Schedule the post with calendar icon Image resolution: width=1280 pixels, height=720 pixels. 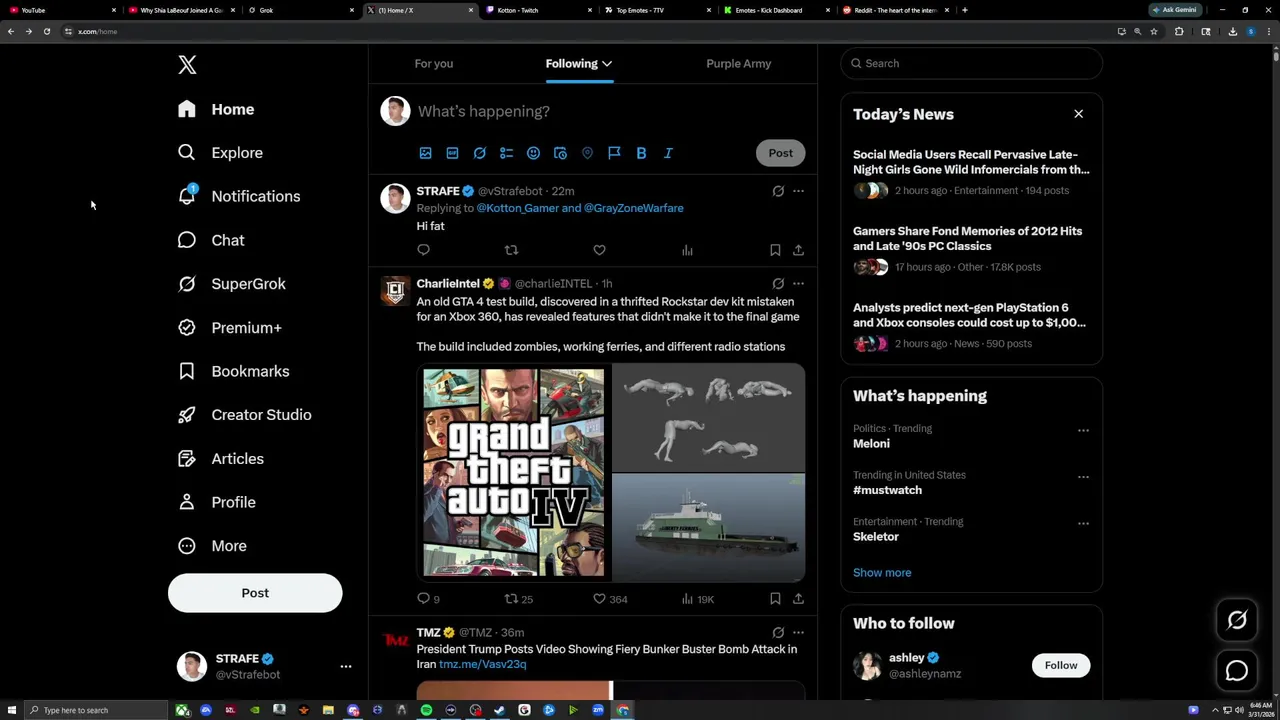pos(560,153)
